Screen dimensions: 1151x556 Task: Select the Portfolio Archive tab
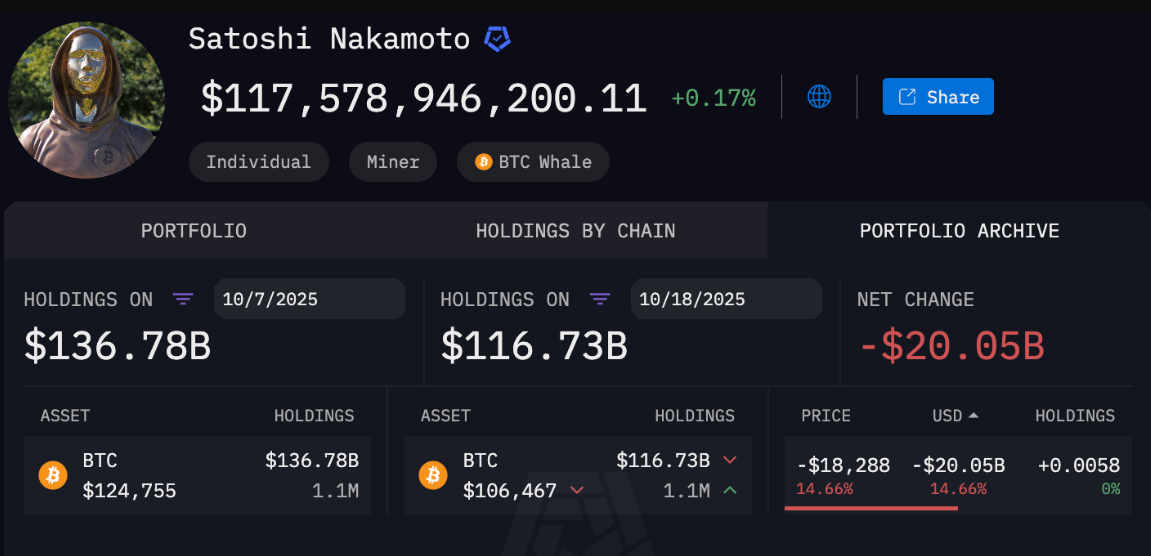[959, 231]
